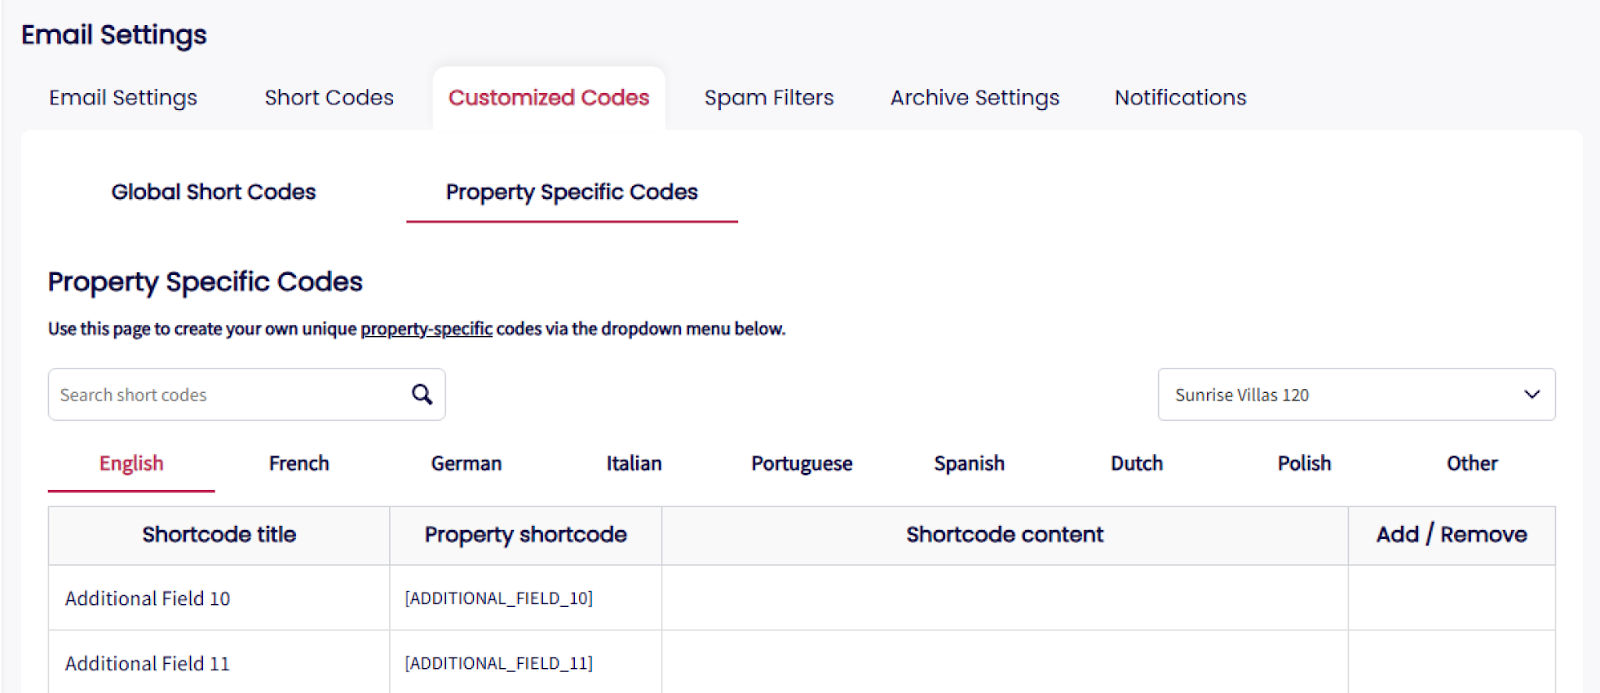Viewport: 1600px width, 693px height.
Task: Open the Italian language tab
Action: click(x=634, y=464)
